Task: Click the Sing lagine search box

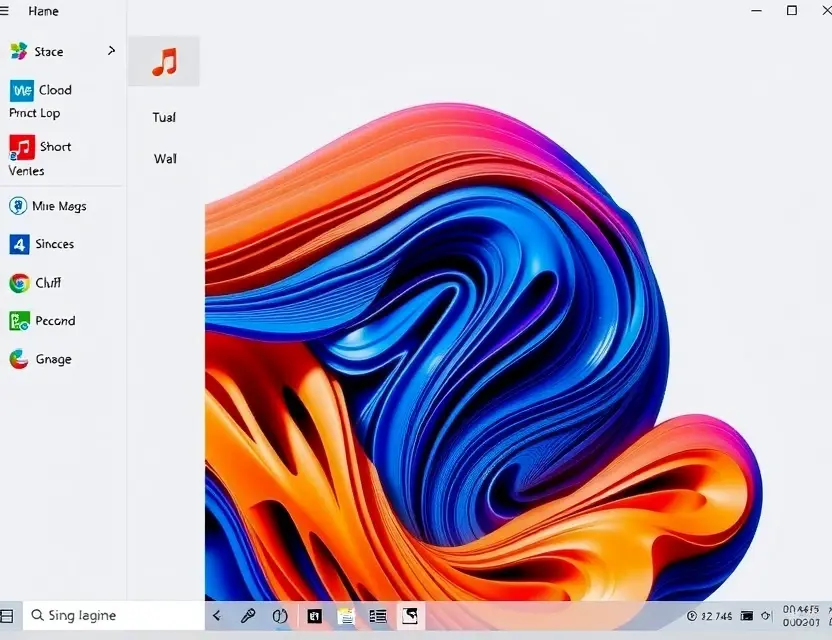Action: [114, 616]
